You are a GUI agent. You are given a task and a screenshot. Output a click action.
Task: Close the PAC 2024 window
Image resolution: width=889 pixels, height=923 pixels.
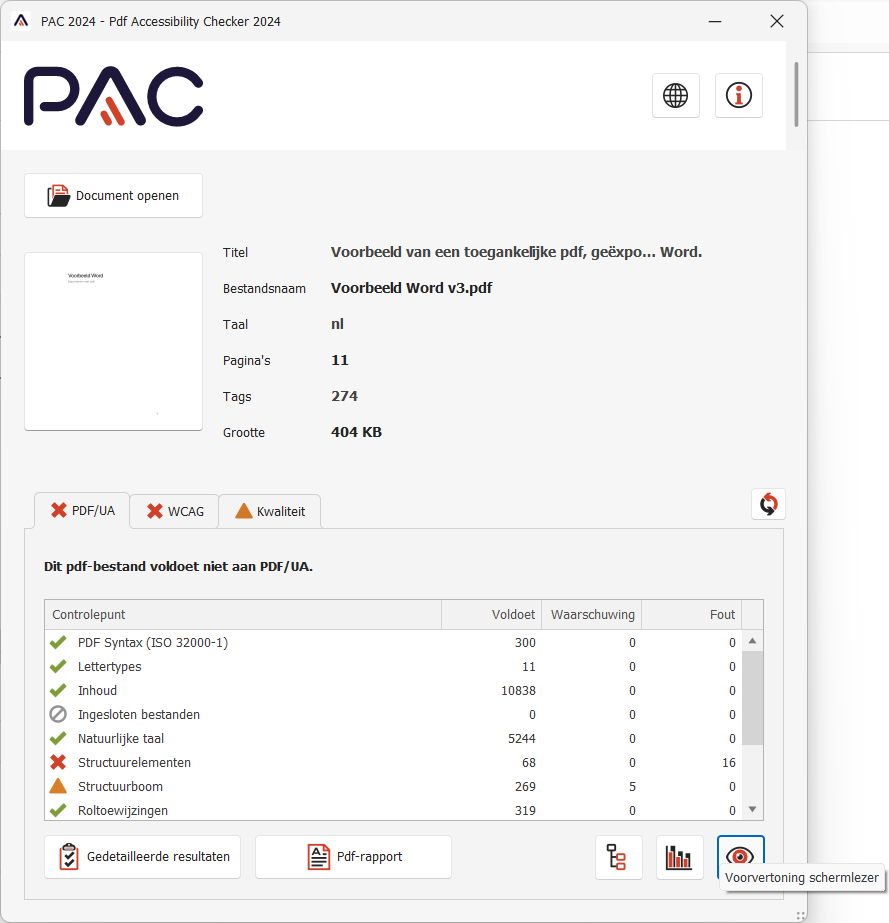click(777, 21)
